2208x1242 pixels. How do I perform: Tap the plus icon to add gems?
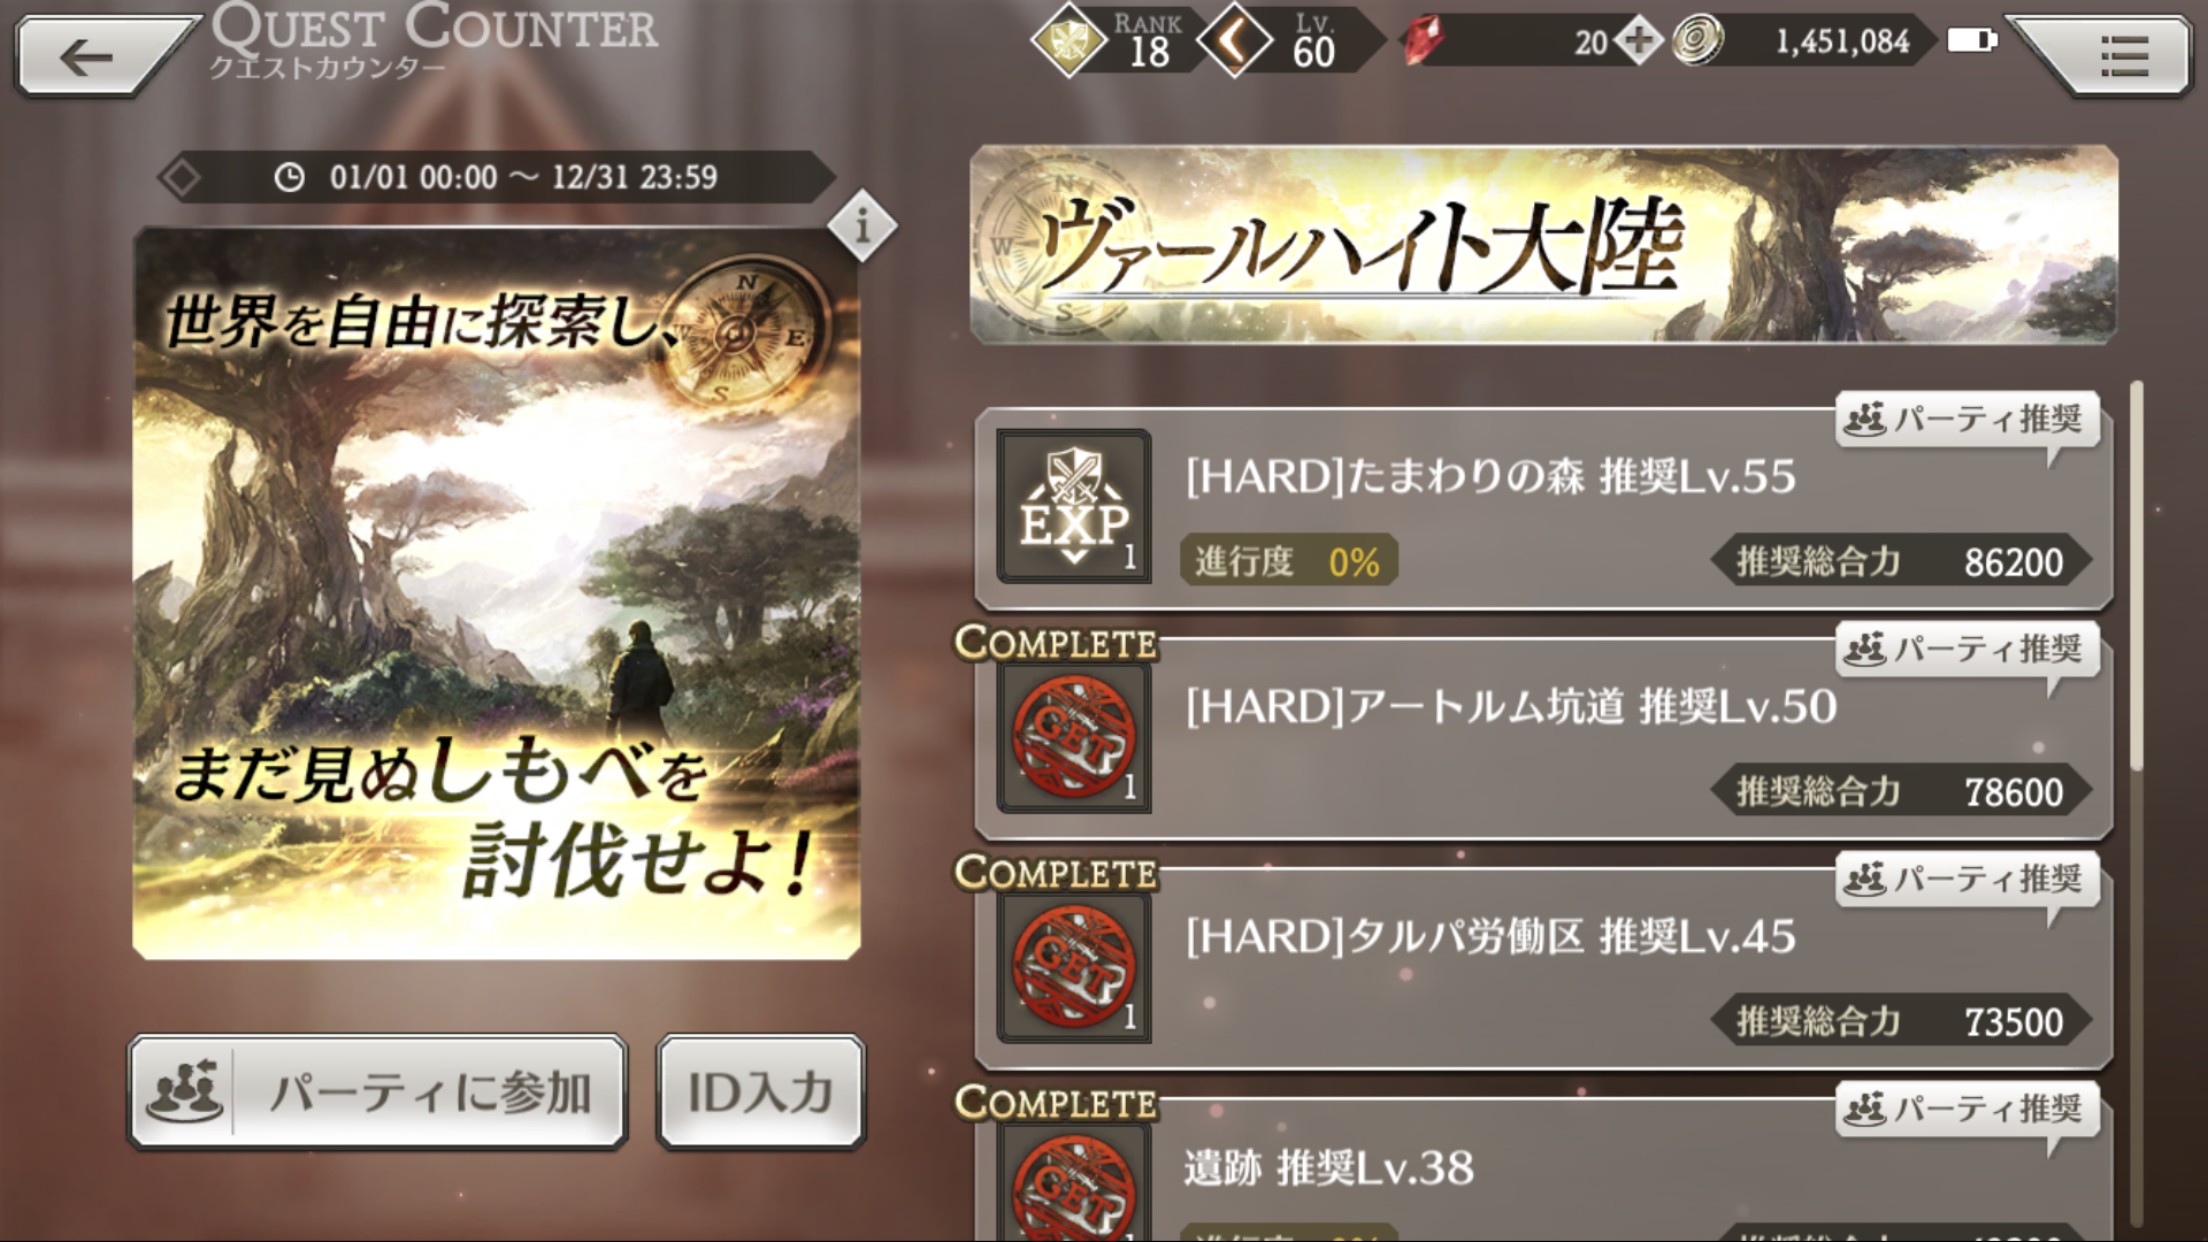point(1638,42)
